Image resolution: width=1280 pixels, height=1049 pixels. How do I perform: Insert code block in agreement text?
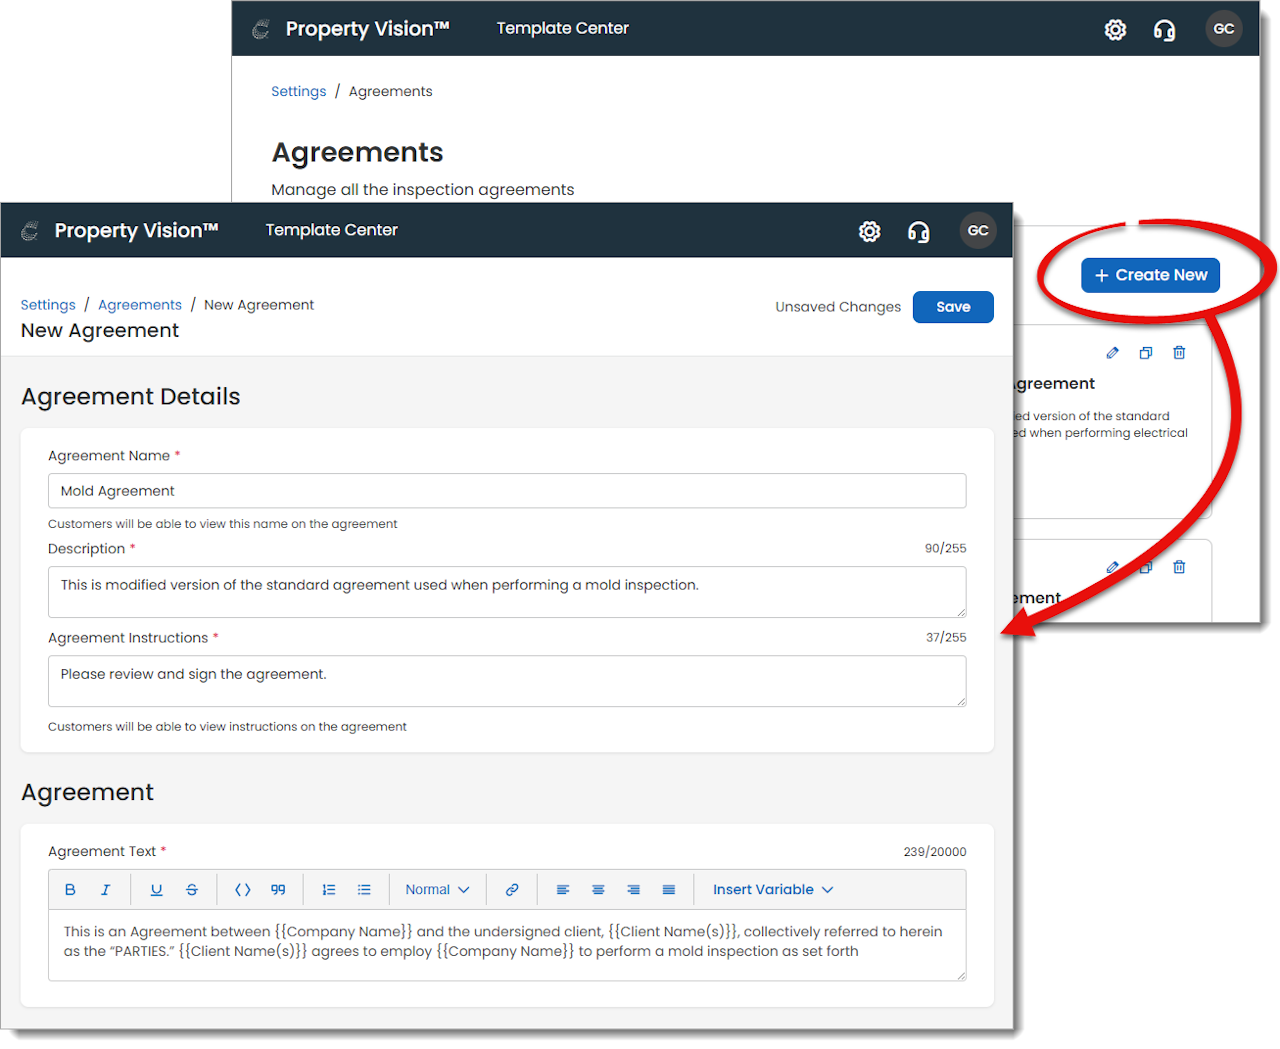coord(242,890)
